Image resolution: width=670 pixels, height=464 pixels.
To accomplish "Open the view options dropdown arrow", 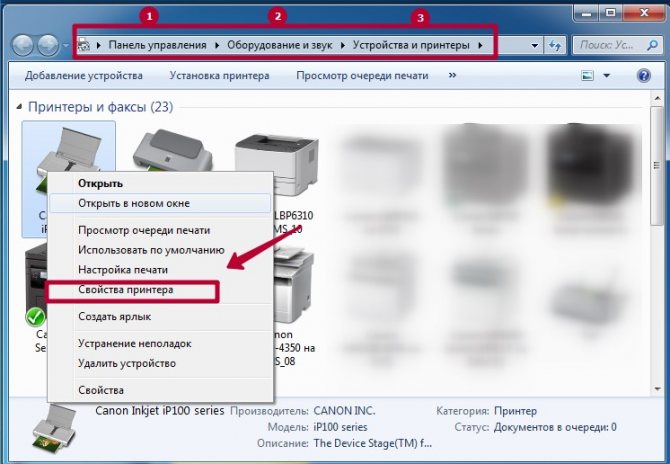I will (x=606, y=76).
